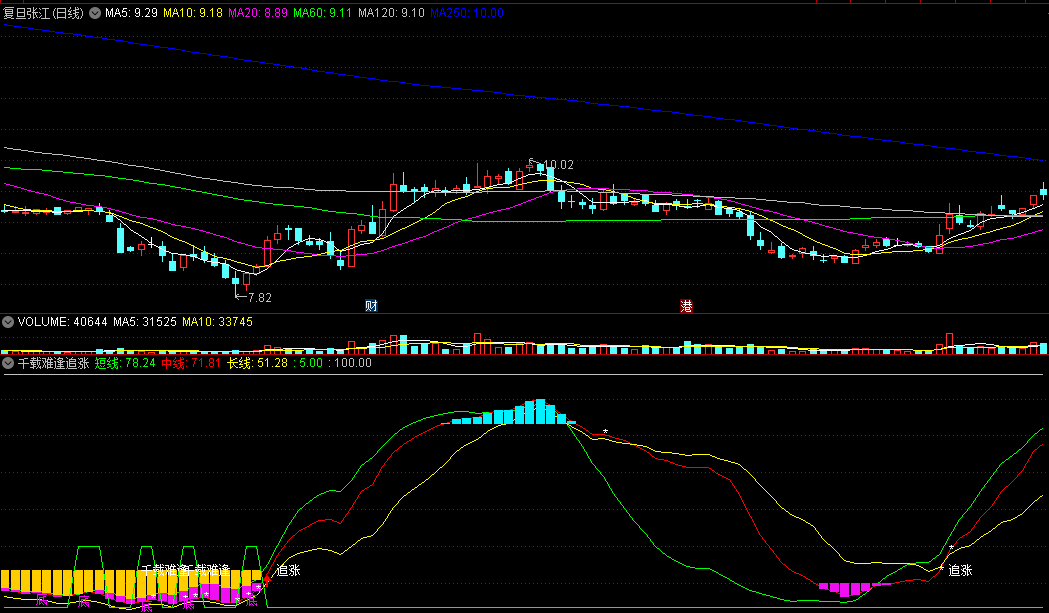Select the MA60: 9.11 label
The image size is (1049, 613).
(322, 13)
